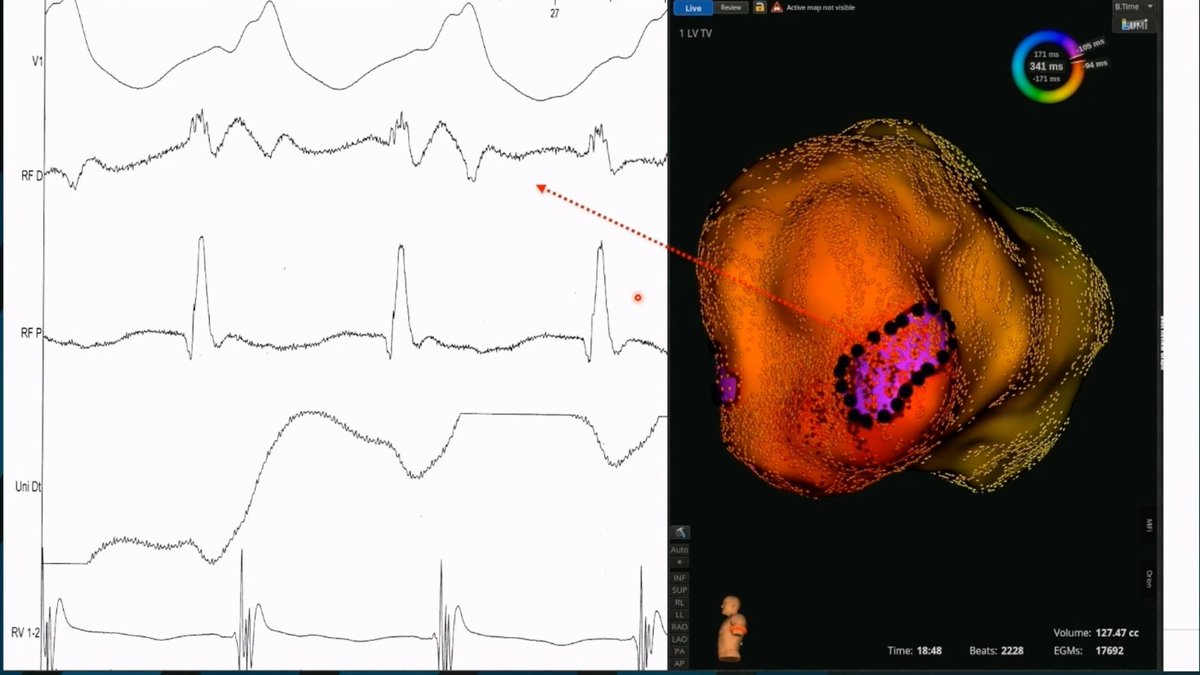Click the Volume 127.47 cc readout

tap(1097, 633)
